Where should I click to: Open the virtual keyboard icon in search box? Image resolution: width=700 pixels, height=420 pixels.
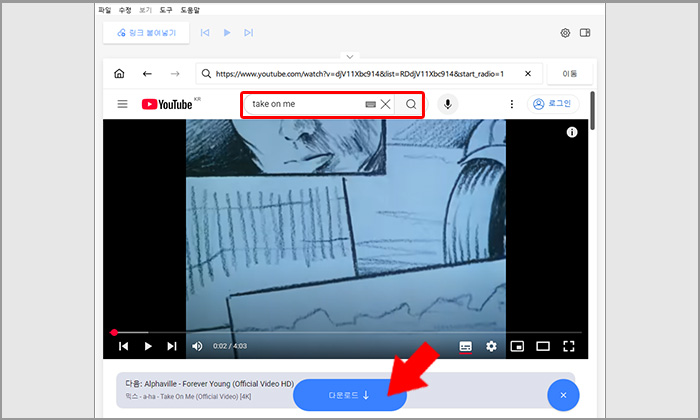(370, 104)
